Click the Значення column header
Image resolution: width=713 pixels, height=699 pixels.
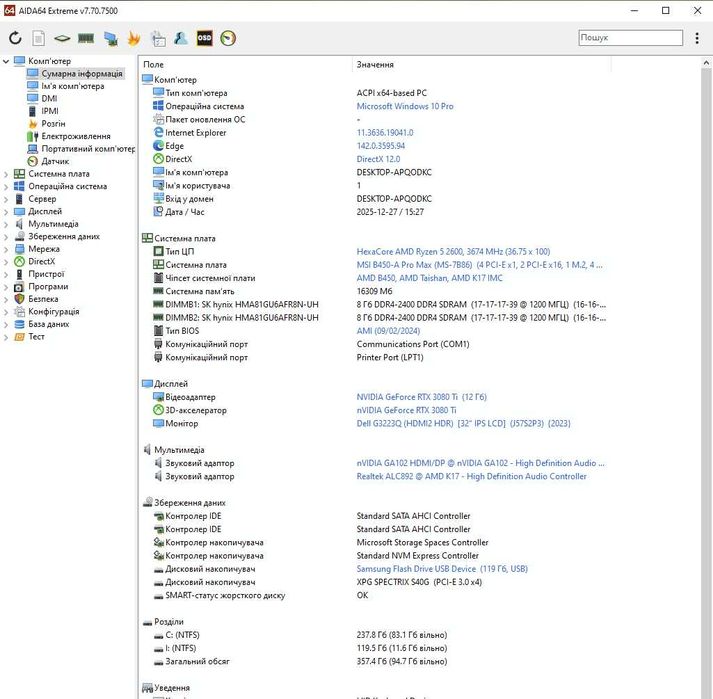[375, 65]
